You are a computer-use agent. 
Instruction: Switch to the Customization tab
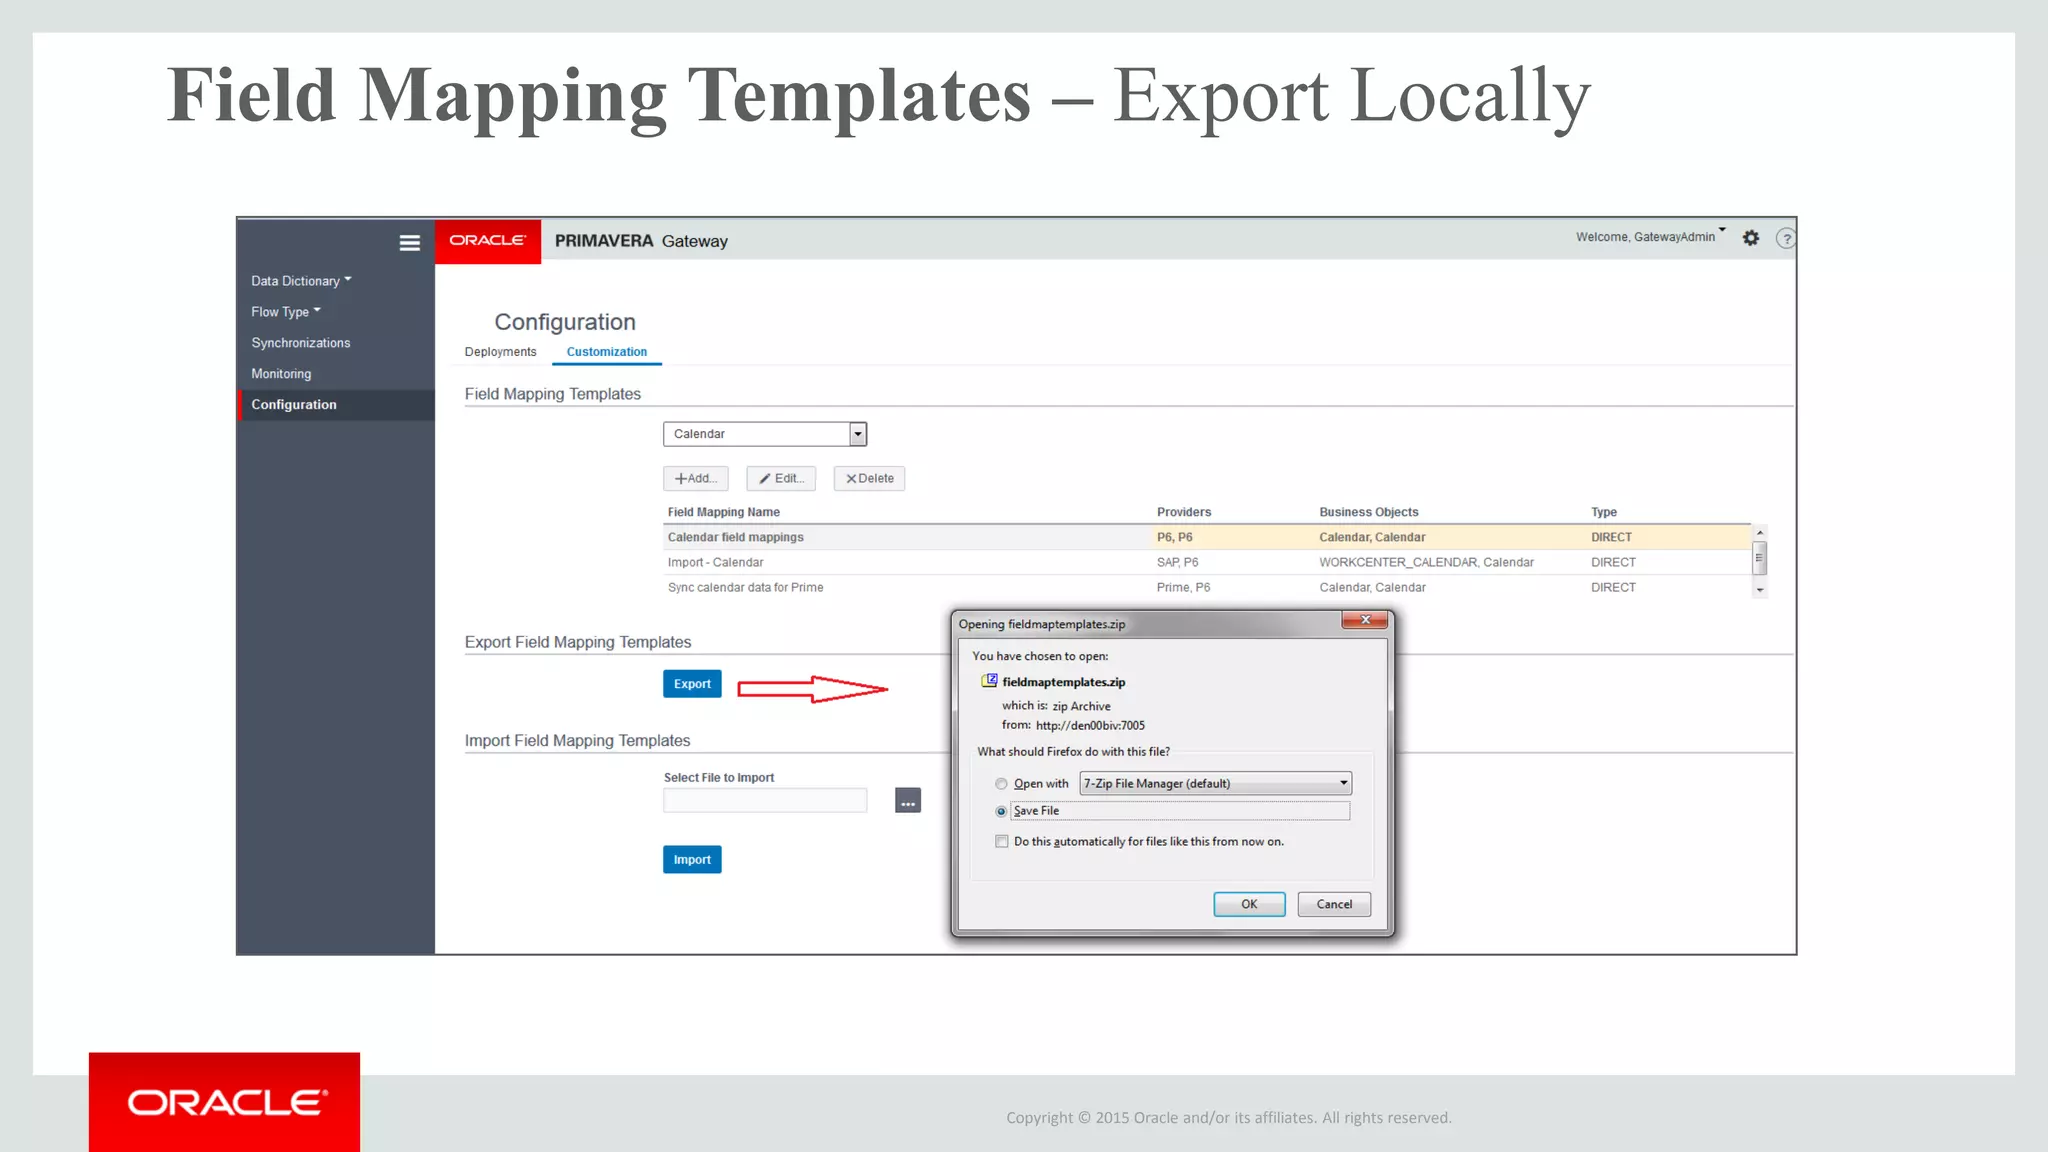click(x=607, y=352)
